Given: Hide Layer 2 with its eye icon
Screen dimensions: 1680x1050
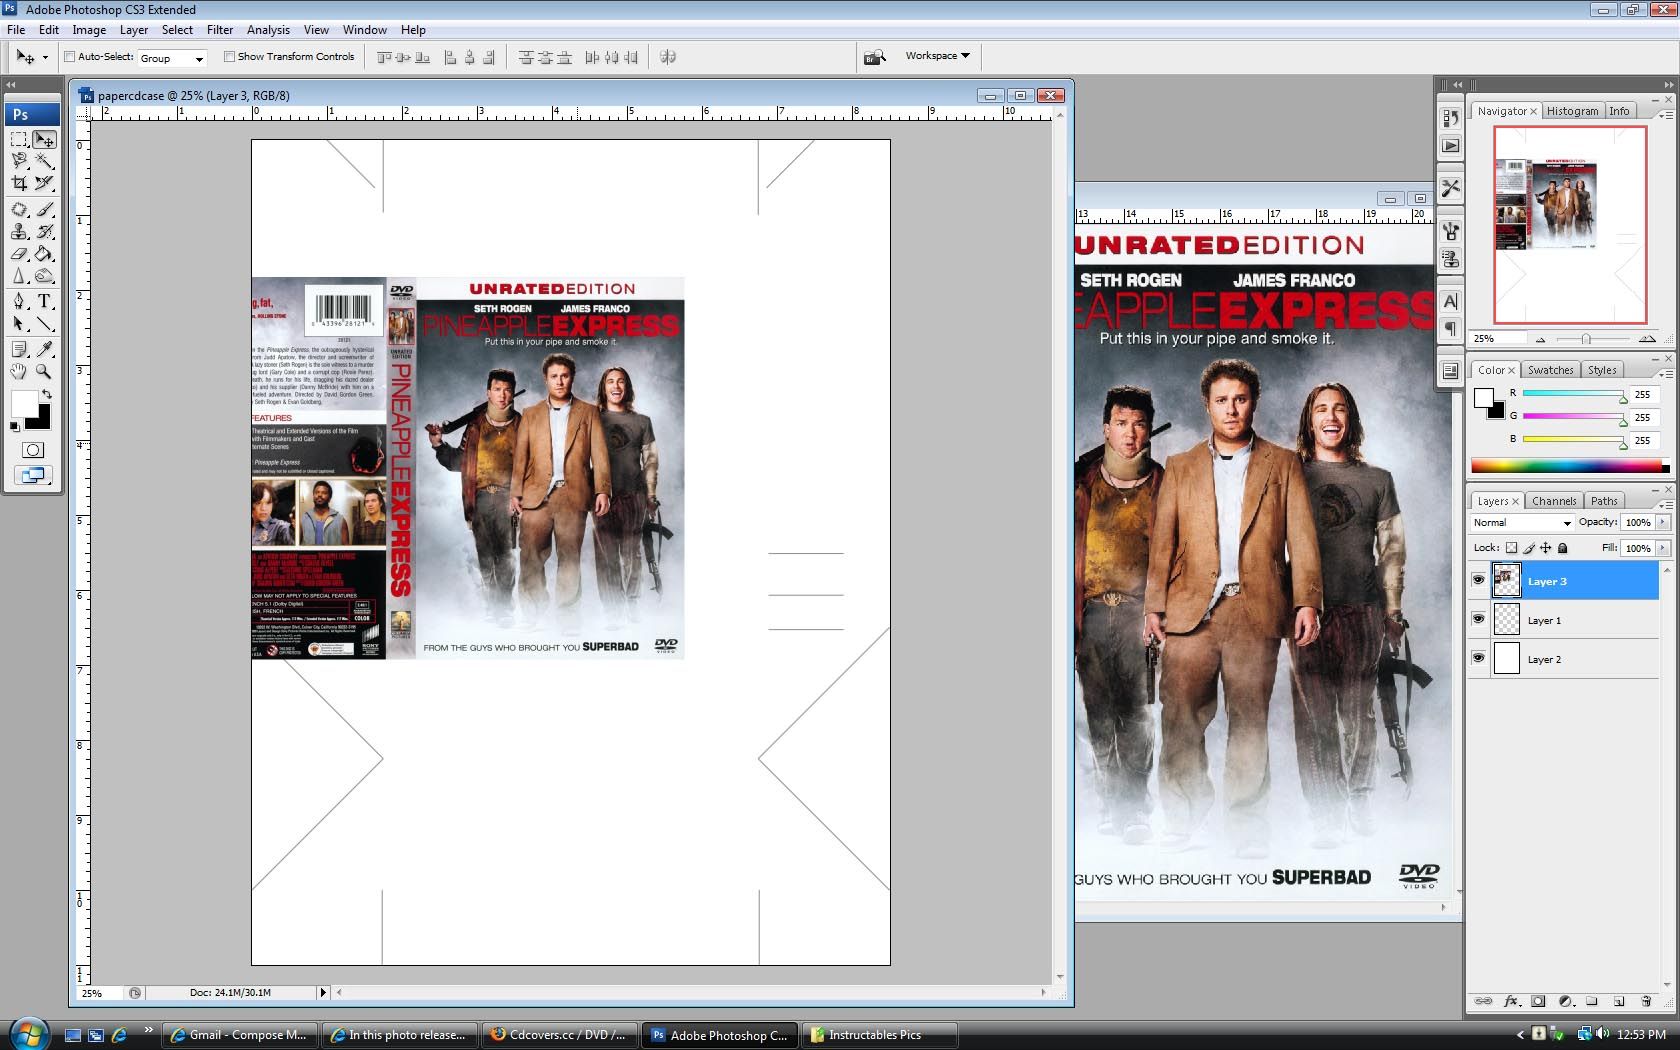Looking at the screenshot, I should coord(1478,658).
